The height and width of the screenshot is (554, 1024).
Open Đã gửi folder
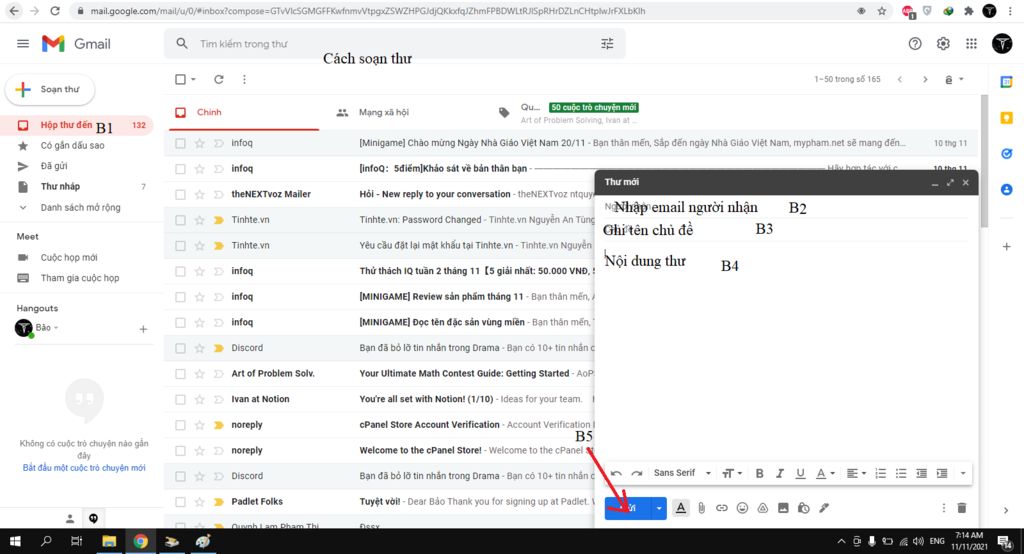(x=54, y=166)
